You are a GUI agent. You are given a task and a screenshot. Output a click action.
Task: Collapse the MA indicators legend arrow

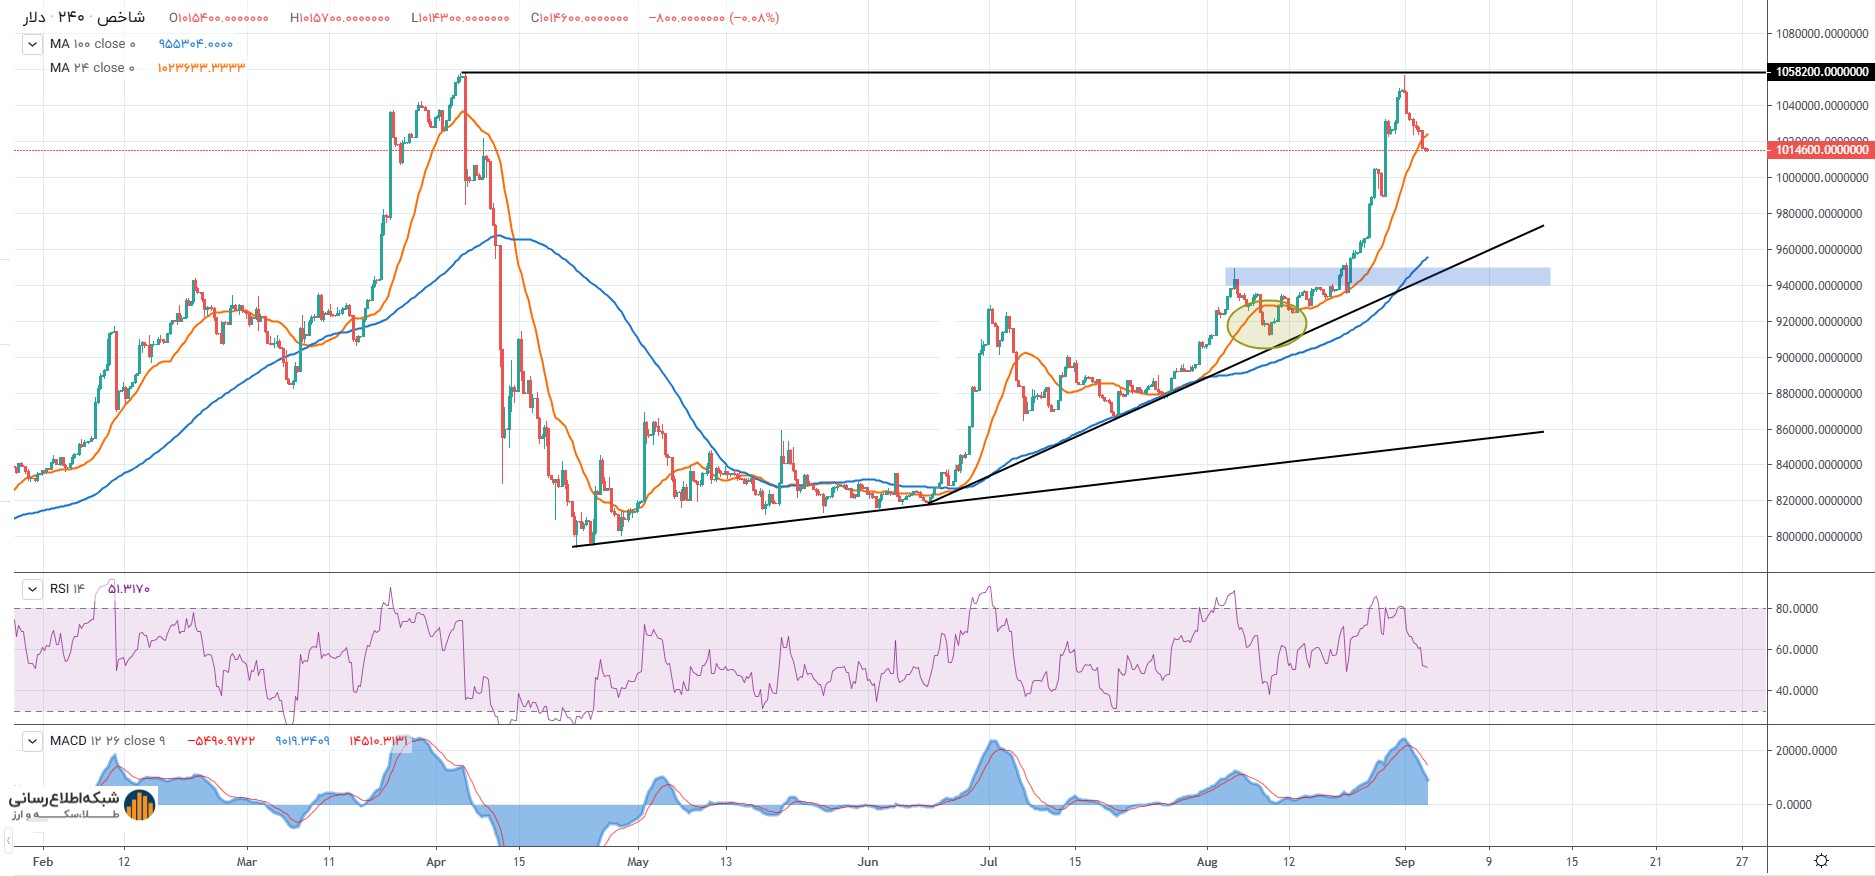pos(32,44)
